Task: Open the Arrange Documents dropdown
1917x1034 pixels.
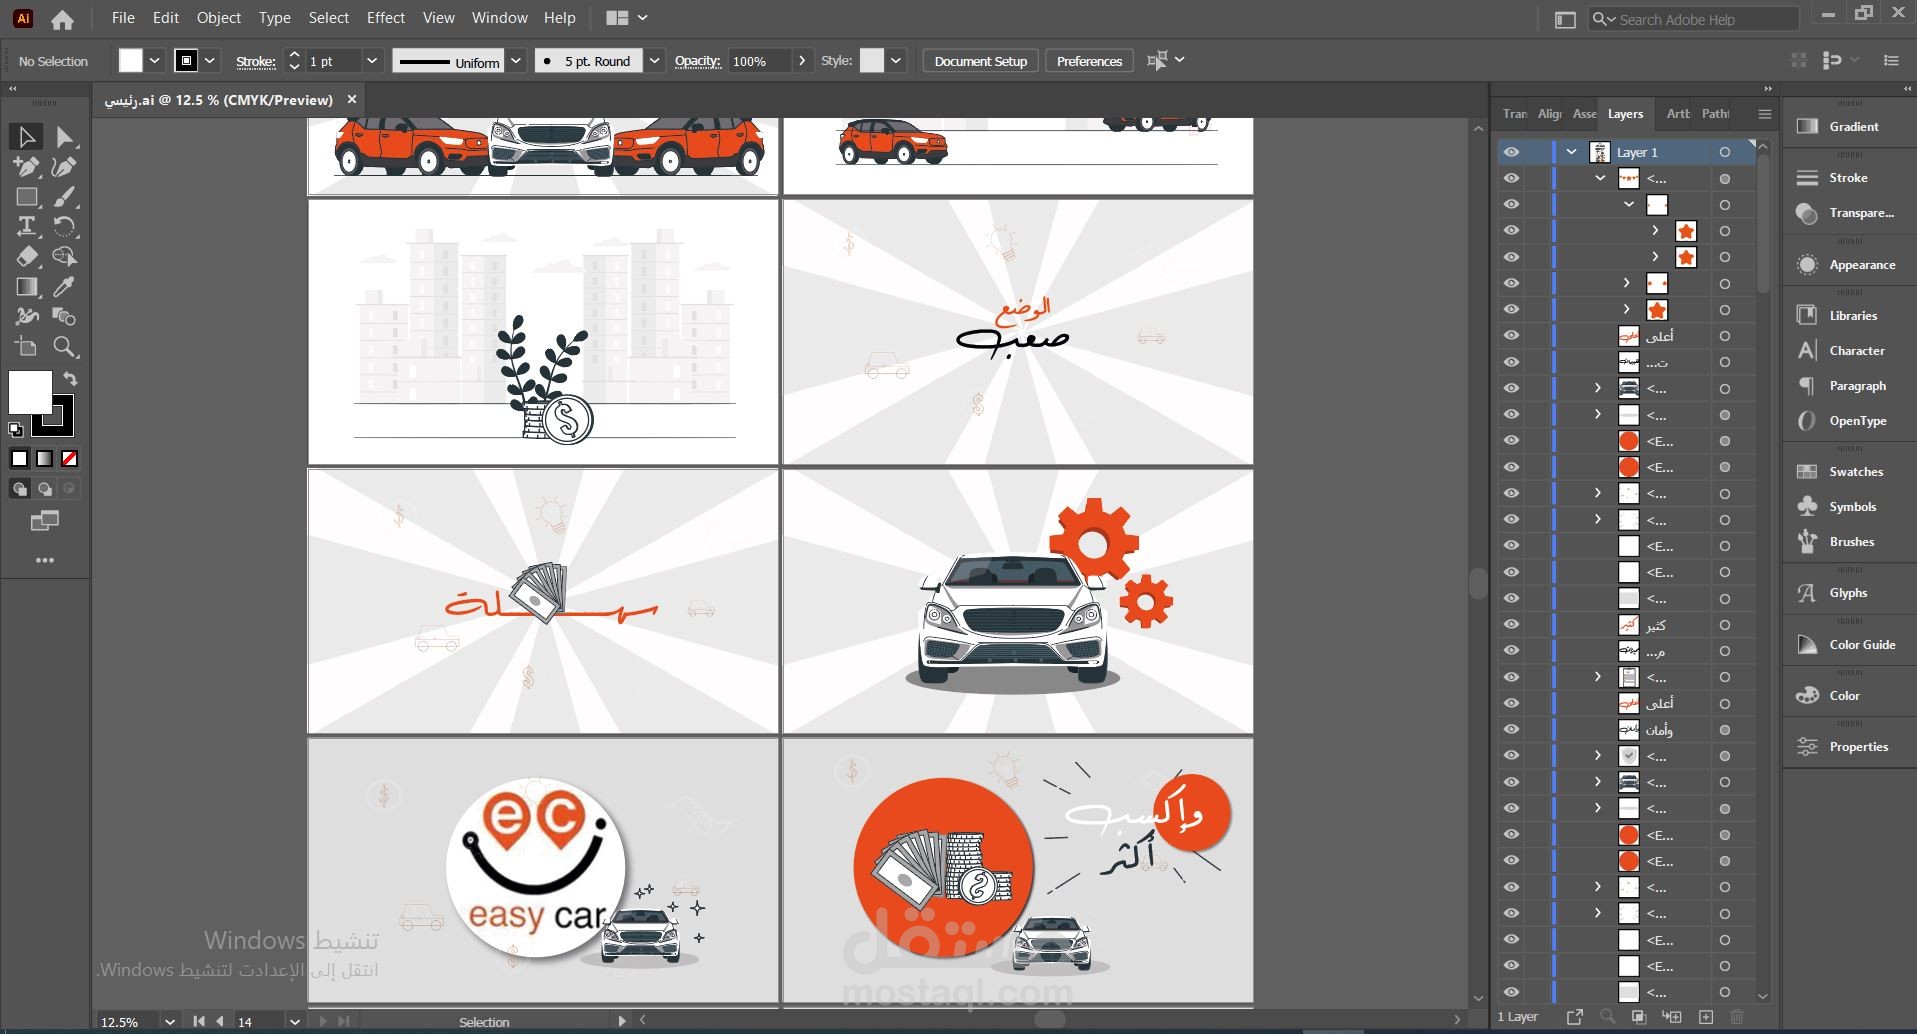Action: click(627, 18)
